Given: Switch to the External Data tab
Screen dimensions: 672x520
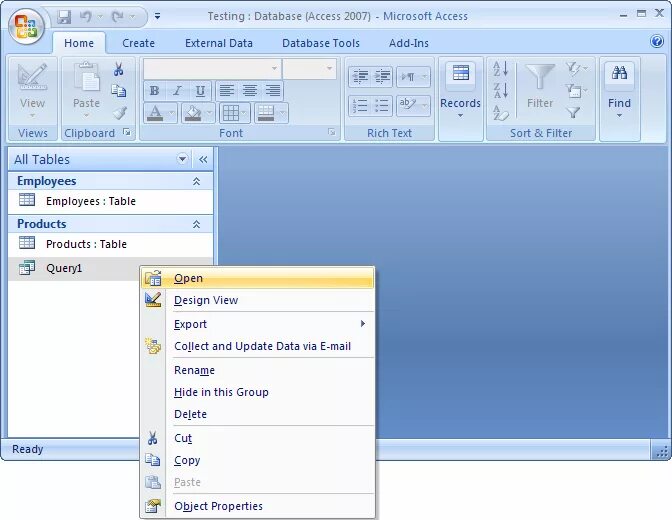Looking at the screenshot, I should (x=219, y=43).
